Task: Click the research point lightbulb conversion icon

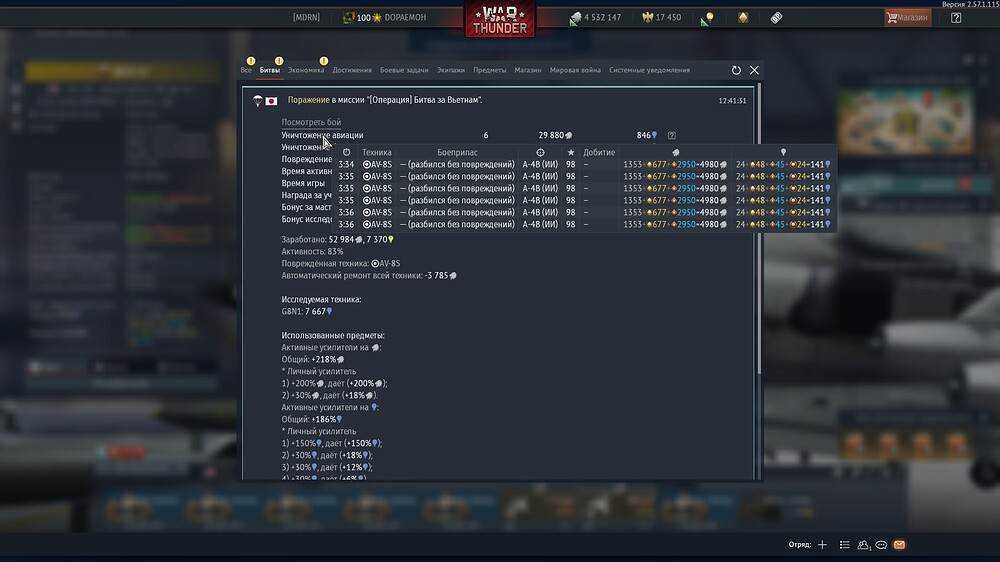Action: (x=707, y=18)
